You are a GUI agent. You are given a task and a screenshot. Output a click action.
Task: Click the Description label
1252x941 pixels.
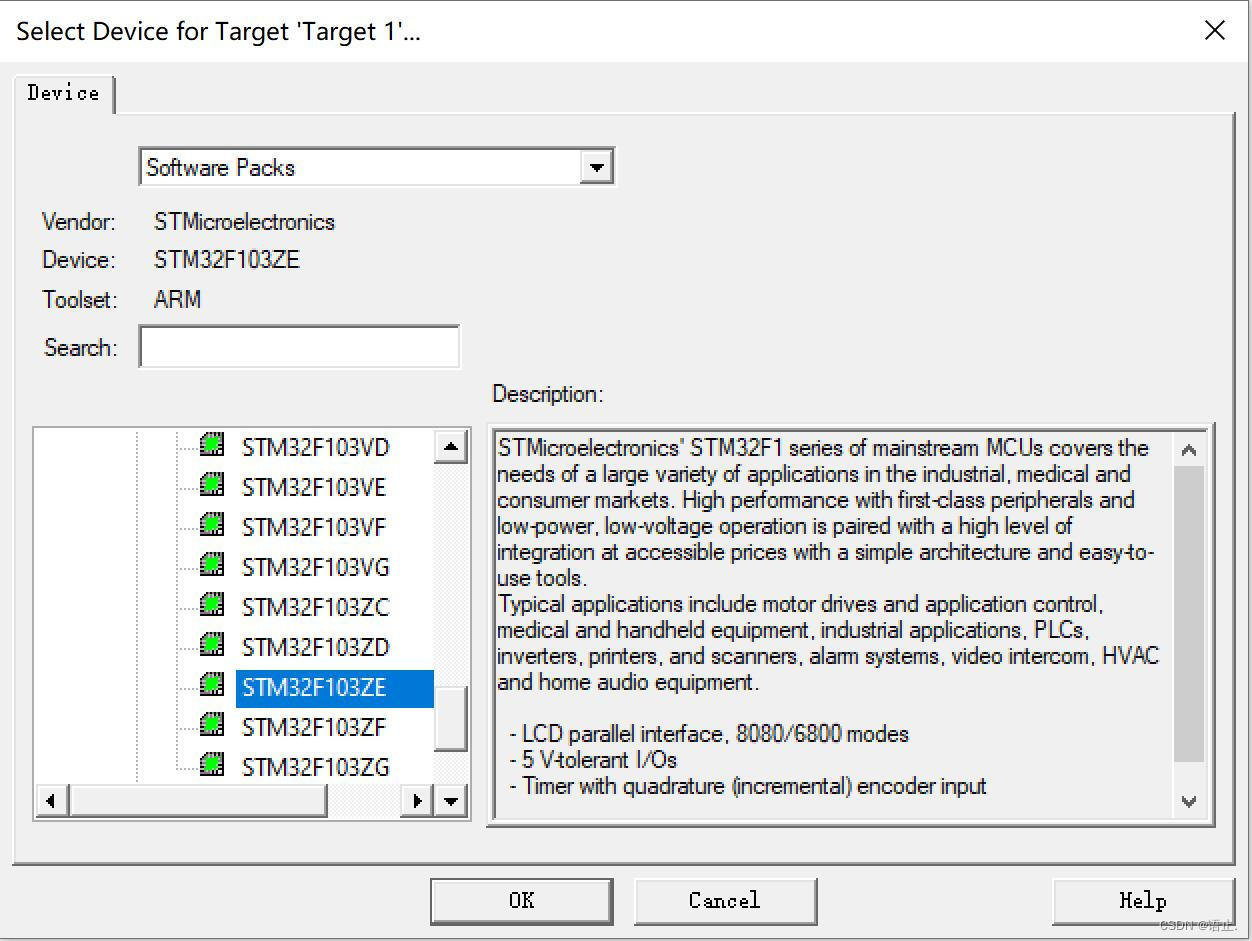pyautogui.click(x=548, y=394)
